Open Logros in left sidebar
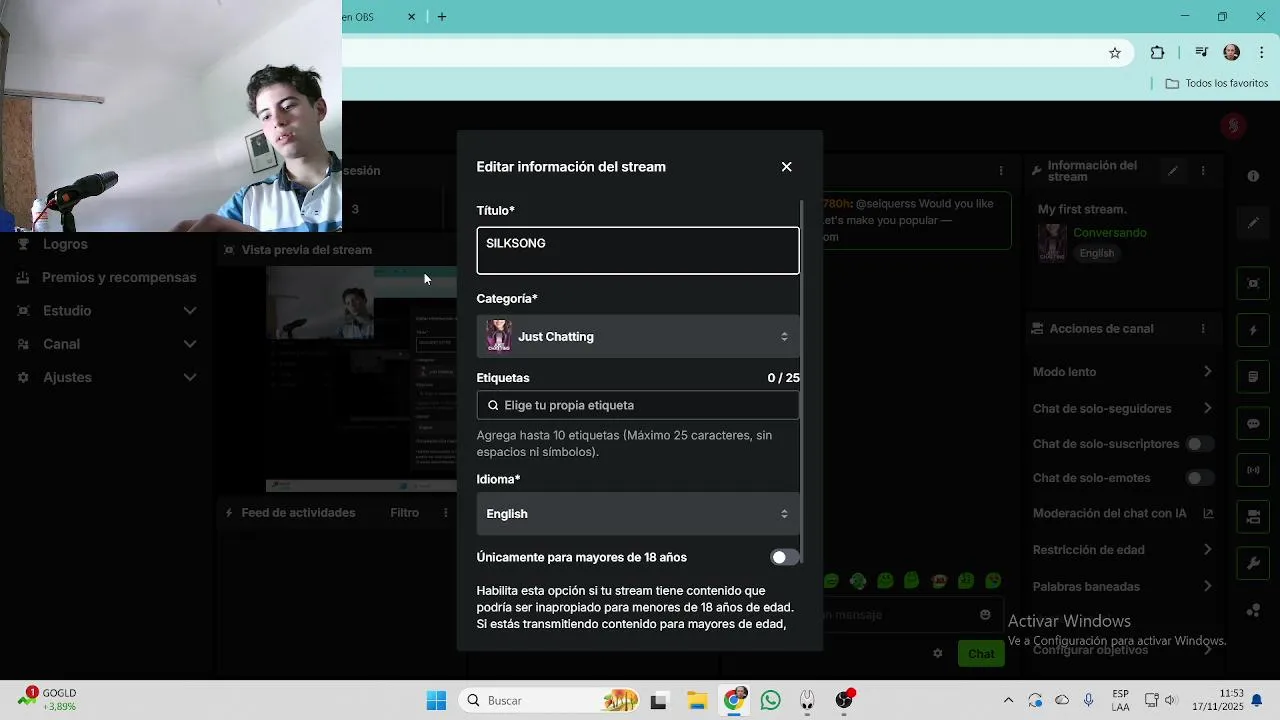 point(65,244)
